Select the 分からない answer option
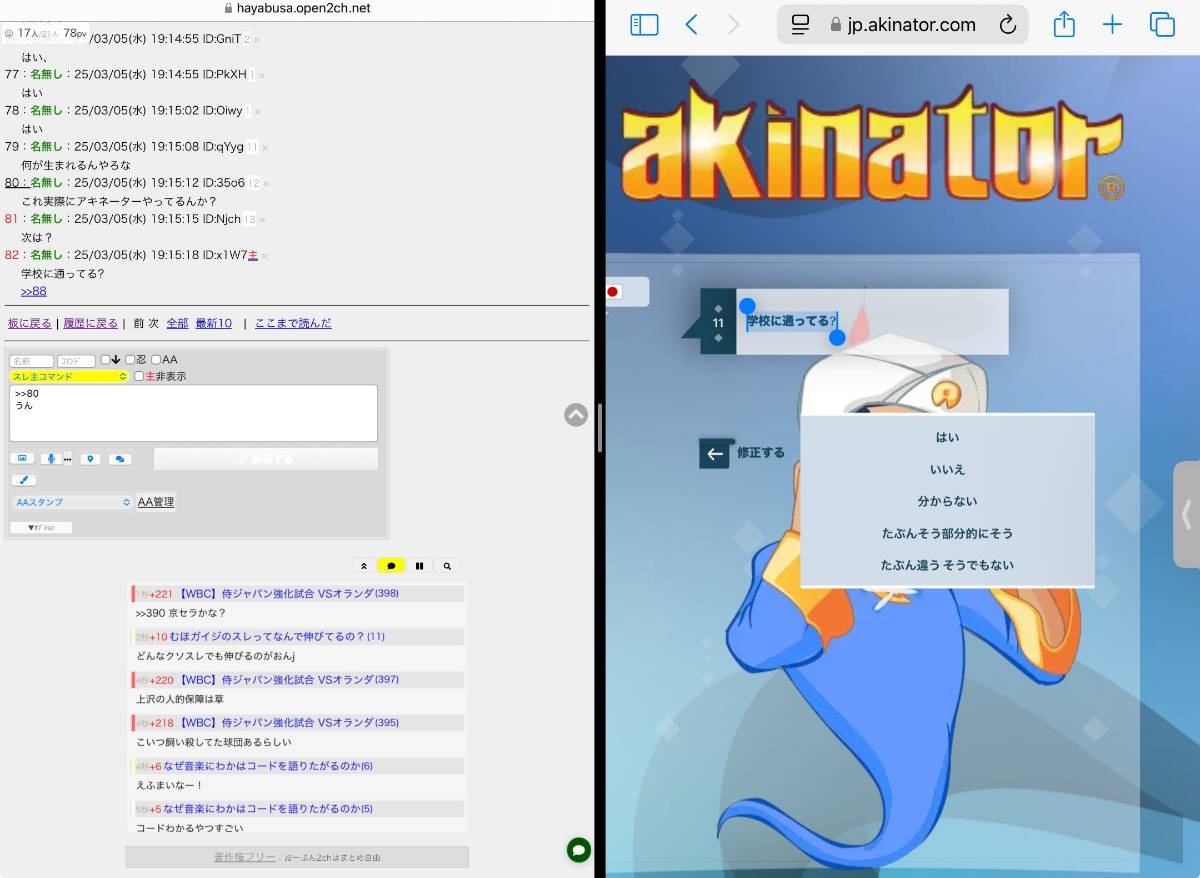Viewport: 1200px width, 878px height. (947, 501)
